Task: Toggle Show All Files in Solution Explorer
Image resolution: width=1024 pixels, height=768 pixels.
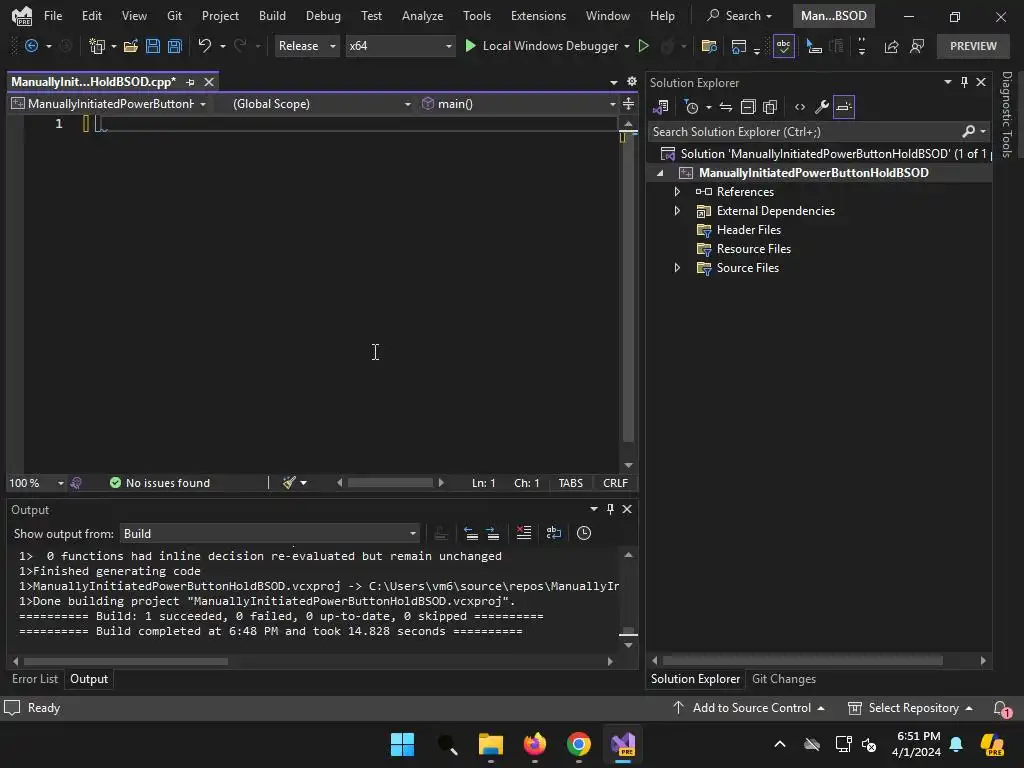Action: point(771,107)
